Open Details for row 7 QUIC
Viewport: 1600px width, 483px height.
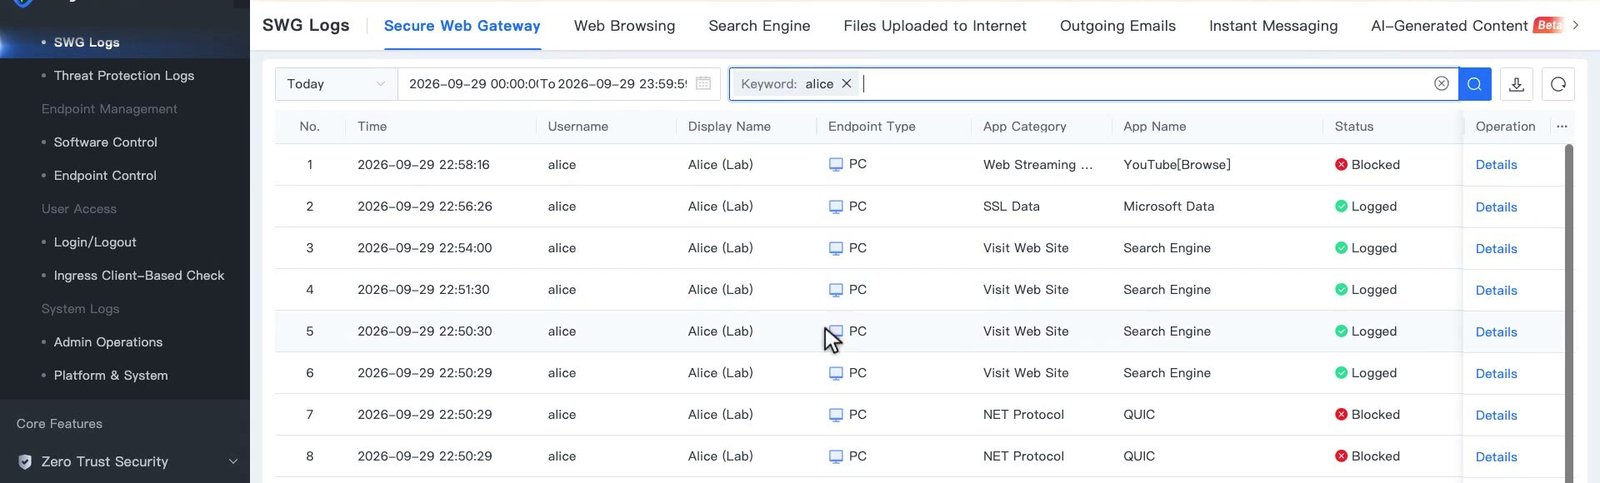(x=1496, y=415)
